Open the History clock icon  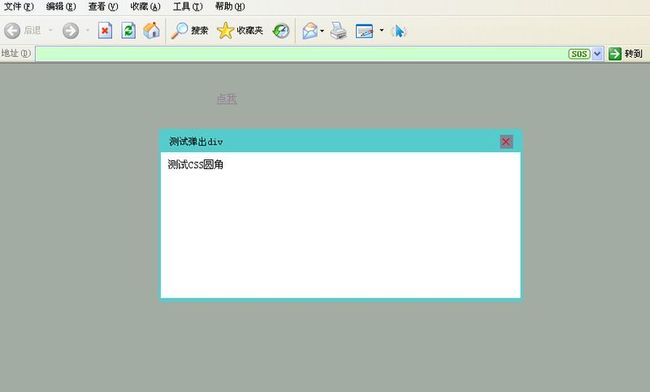[281, 31]
